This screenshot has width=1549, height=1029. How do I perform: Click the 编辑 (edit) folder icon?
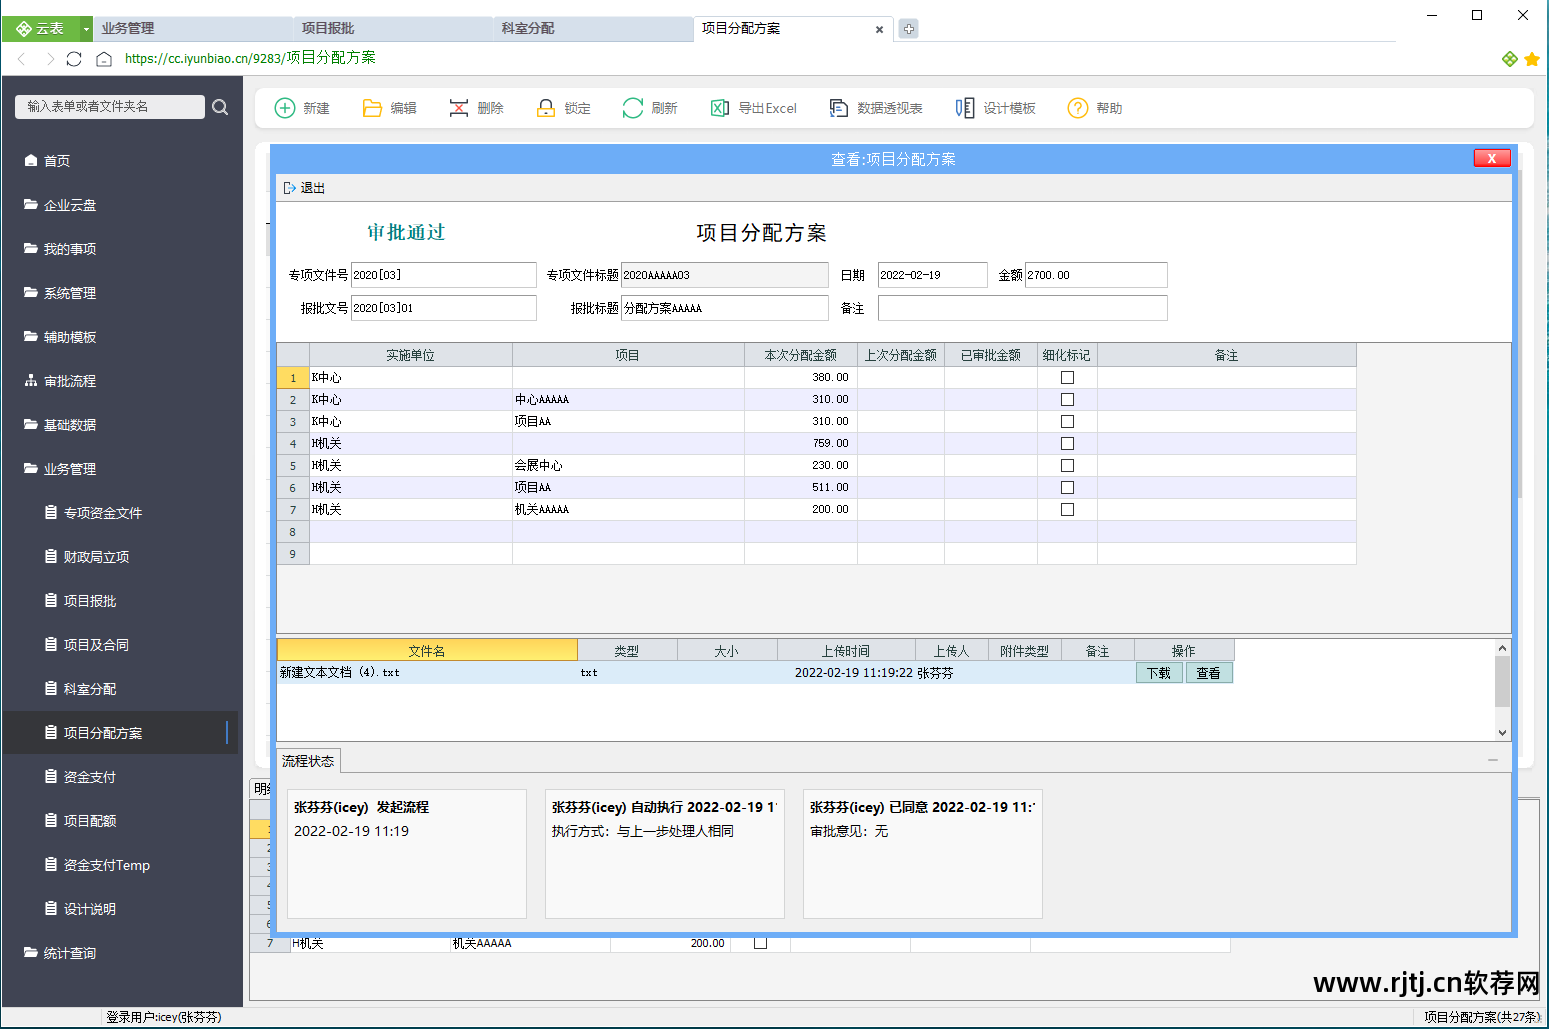point(372,108)
